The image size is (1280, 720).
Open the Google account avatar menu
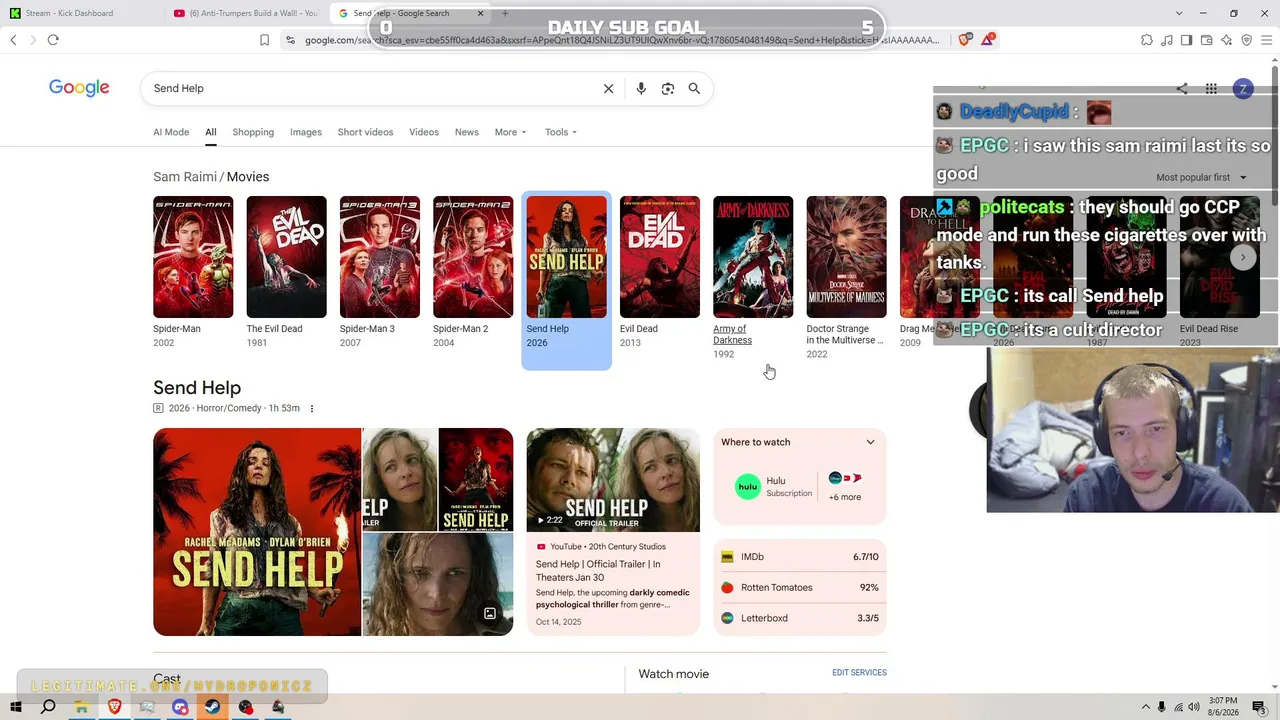point(1243,89)
